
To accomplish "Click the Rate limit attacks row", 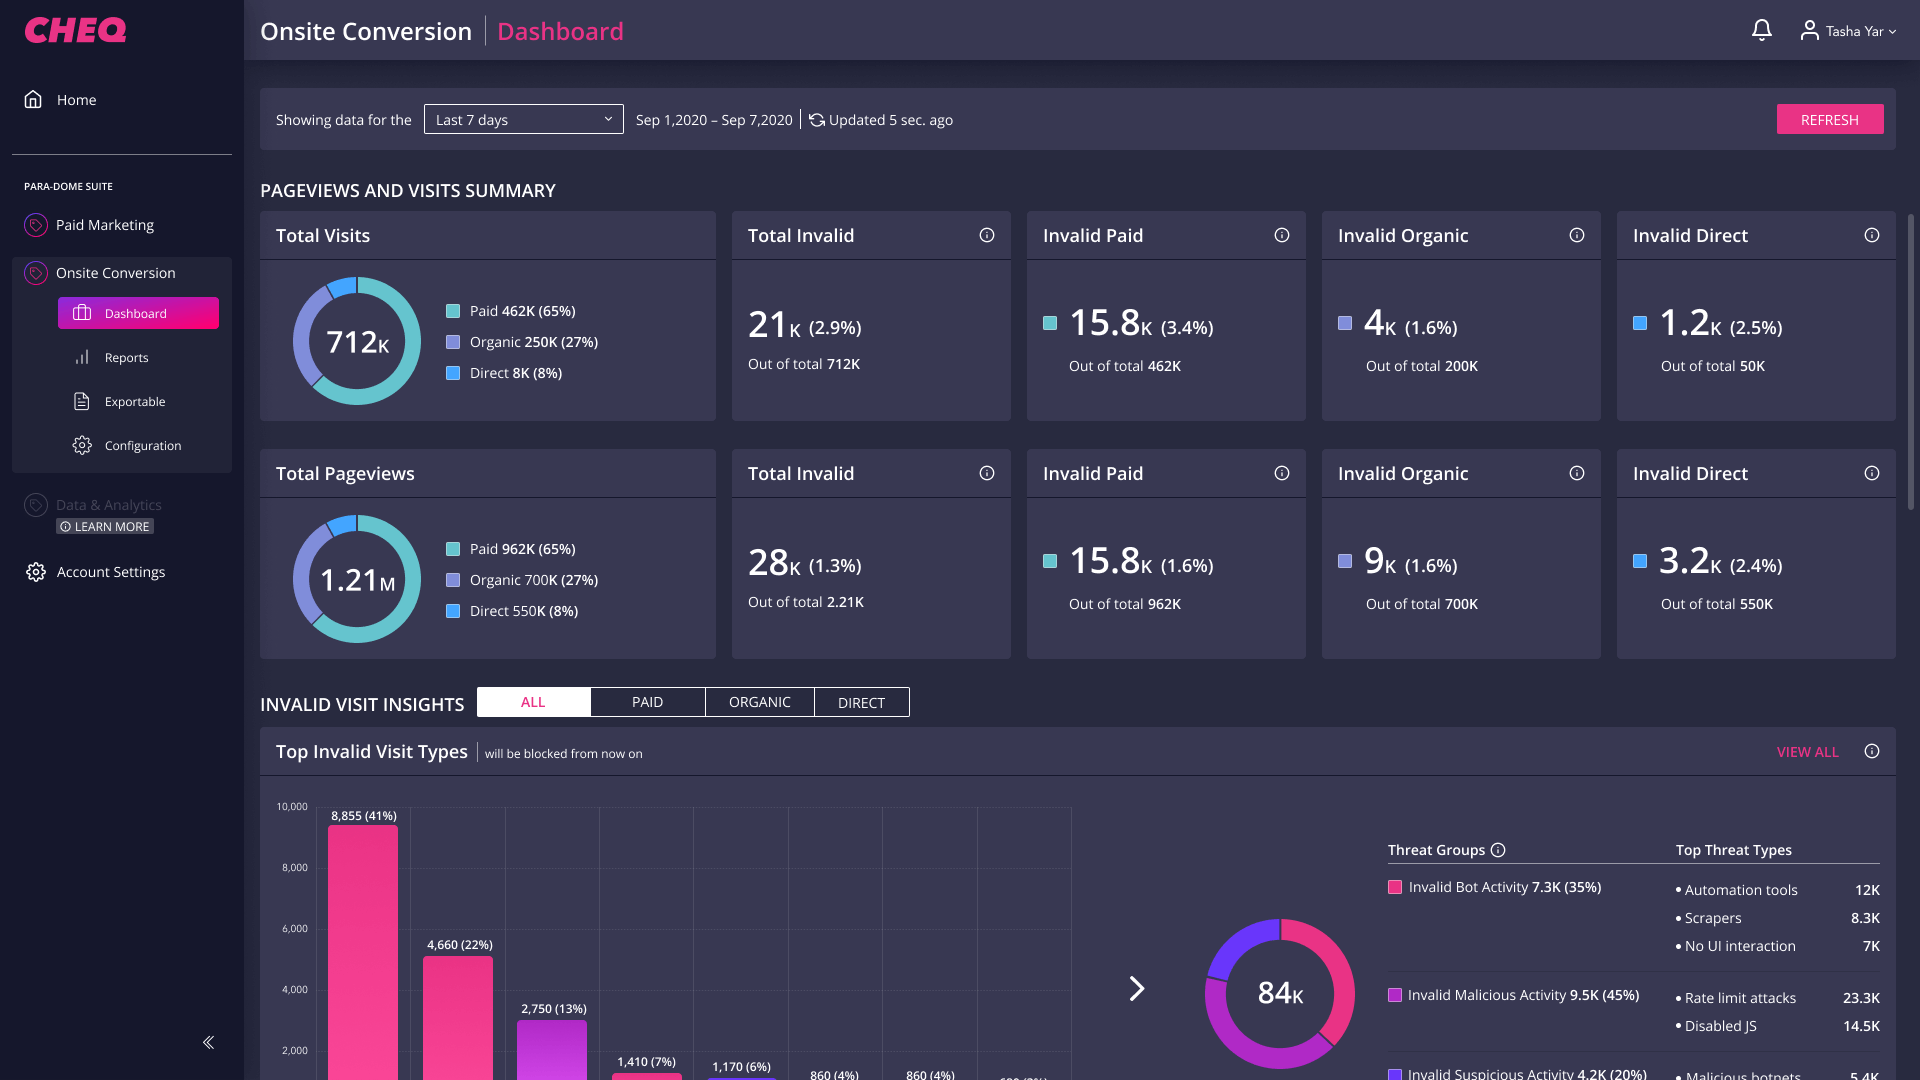I will [1778, 998].
